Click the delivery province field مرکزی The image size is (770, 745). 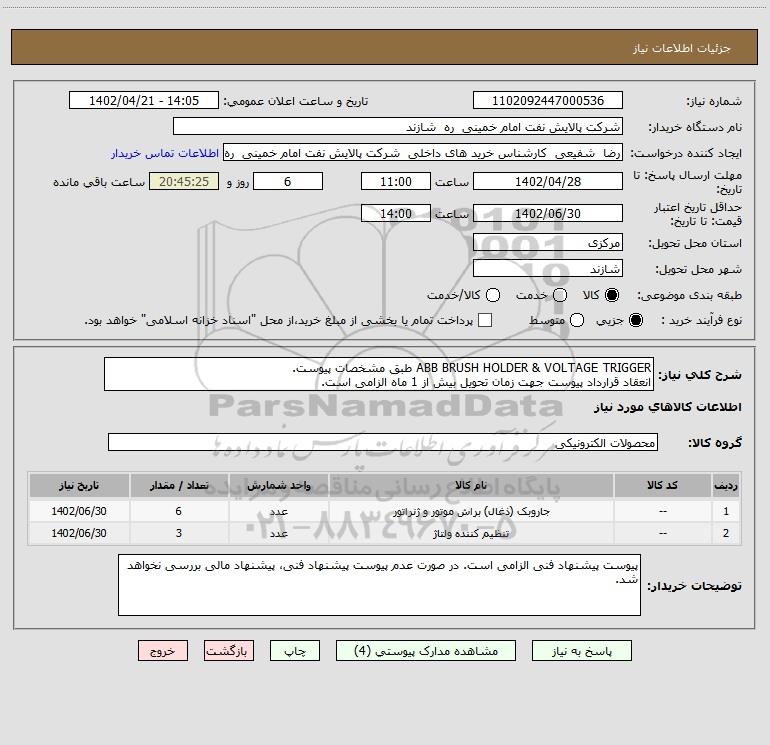tap(548, 243)
